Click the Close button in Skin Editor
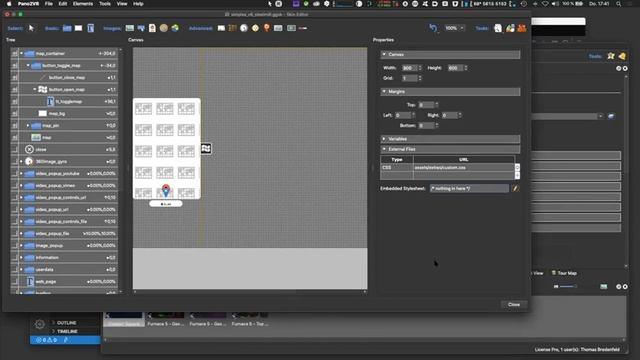Image resolution: width=640 pixels, height=360 pixels. pos(514,304)
